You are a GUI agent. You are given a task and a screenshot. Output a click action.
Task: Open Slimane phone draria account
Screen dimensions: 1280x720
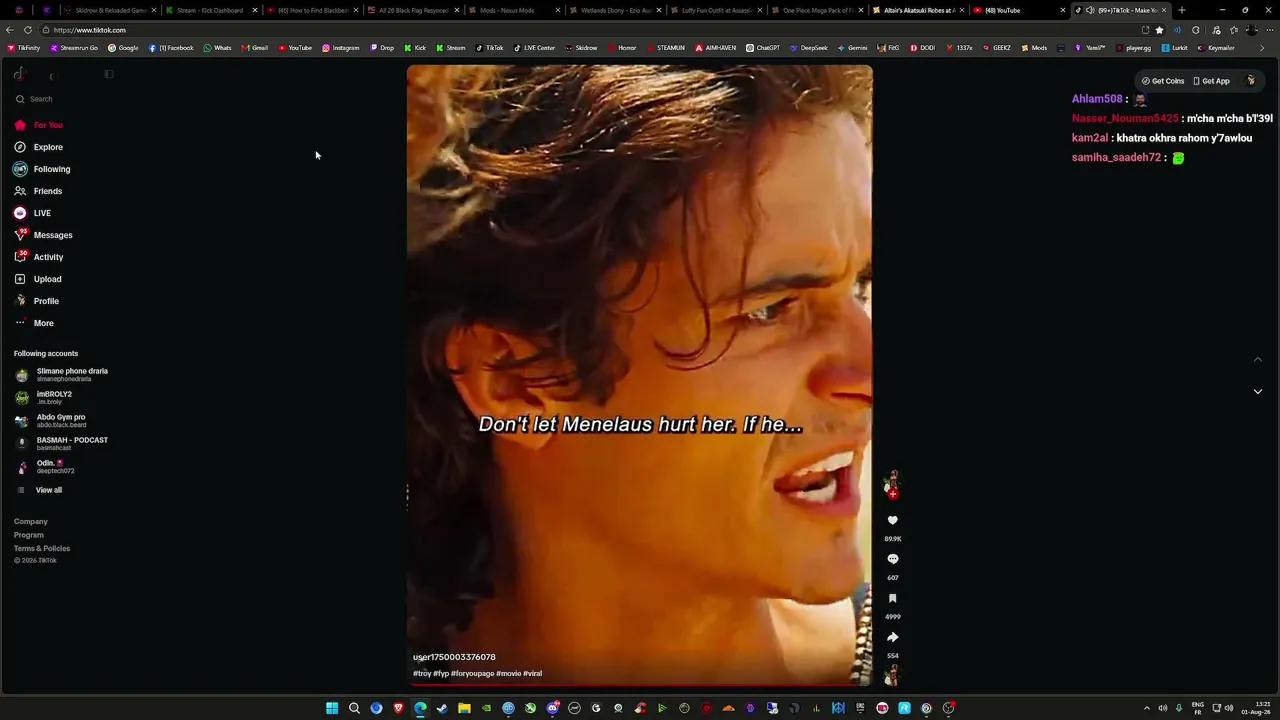[x=62, y=374]
